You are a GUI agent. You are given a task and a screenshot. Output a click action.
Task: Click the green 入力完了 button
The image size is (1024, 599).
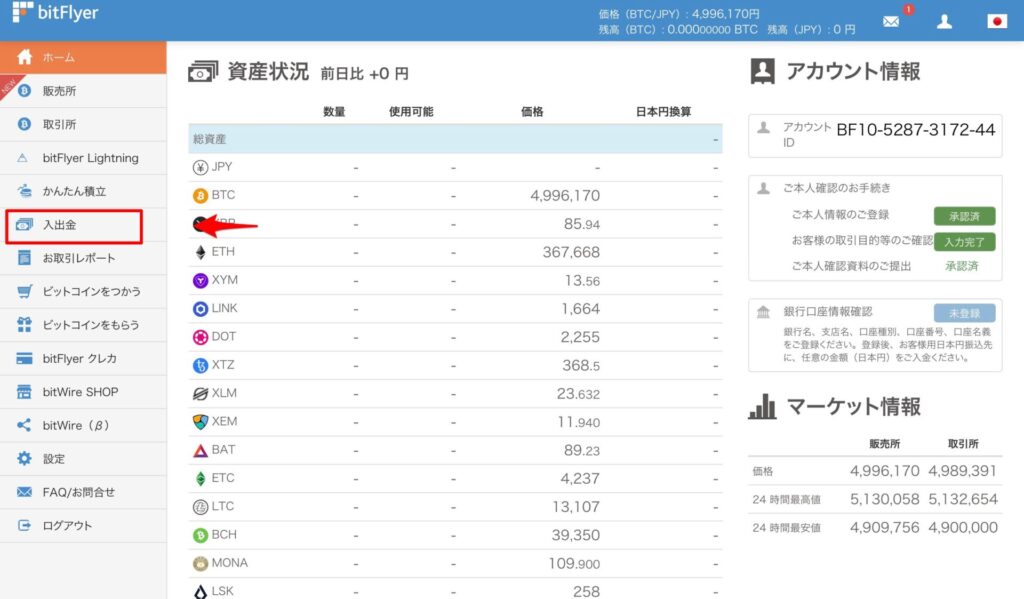[x=964, y=242]
